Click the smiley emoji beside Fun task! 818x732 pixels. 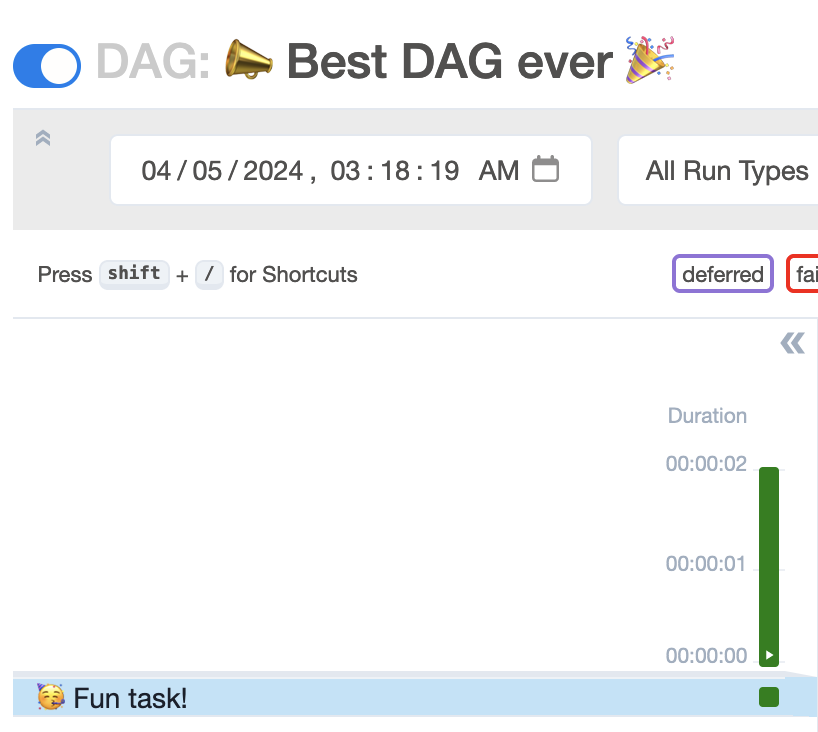[x=50, y=697]
